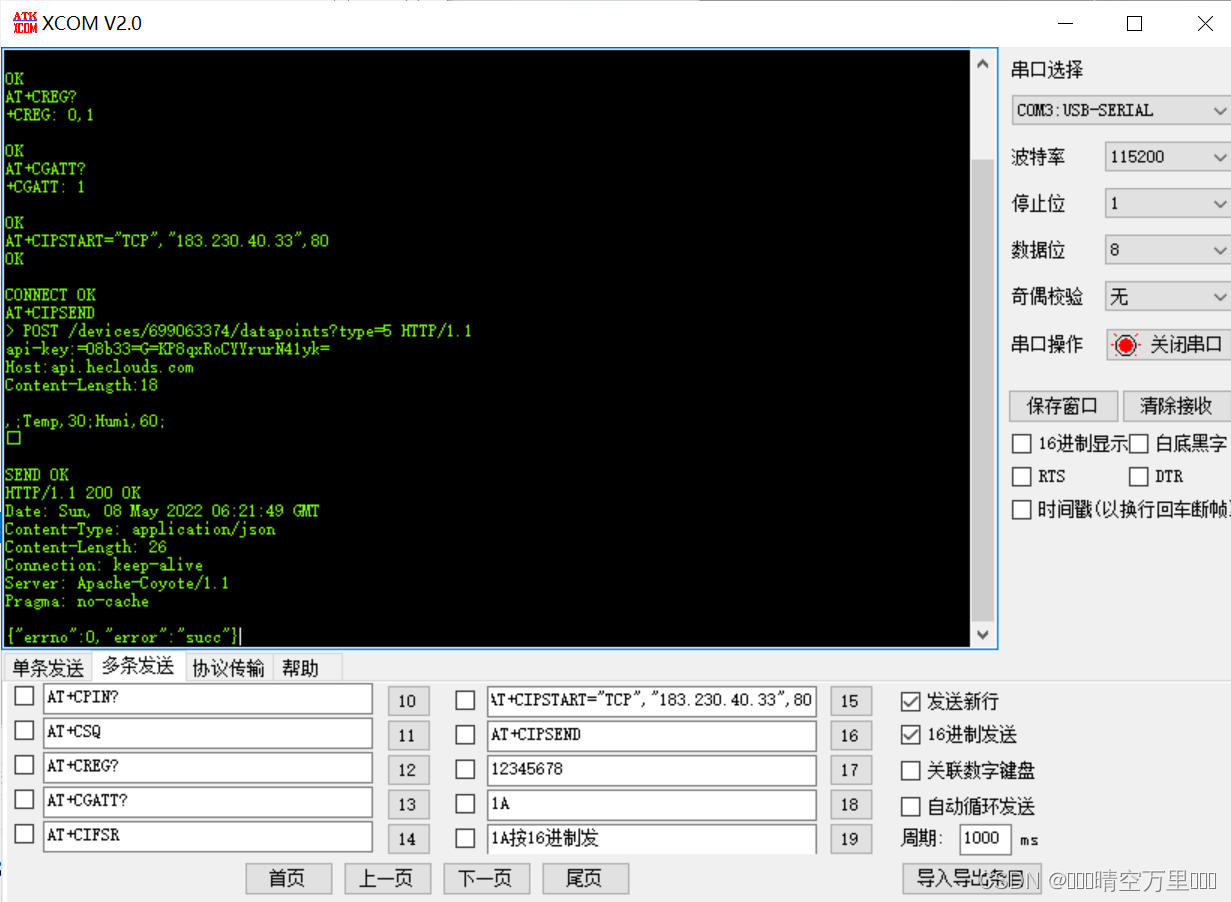
Task: Click the AT+CREG? input field
Action: pos(208,767)
